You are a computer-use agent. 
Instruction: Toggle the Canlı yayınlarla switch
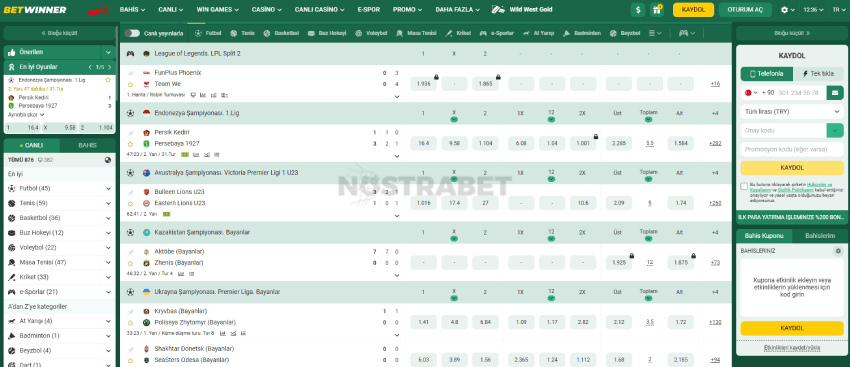click(x=132, y=33)
